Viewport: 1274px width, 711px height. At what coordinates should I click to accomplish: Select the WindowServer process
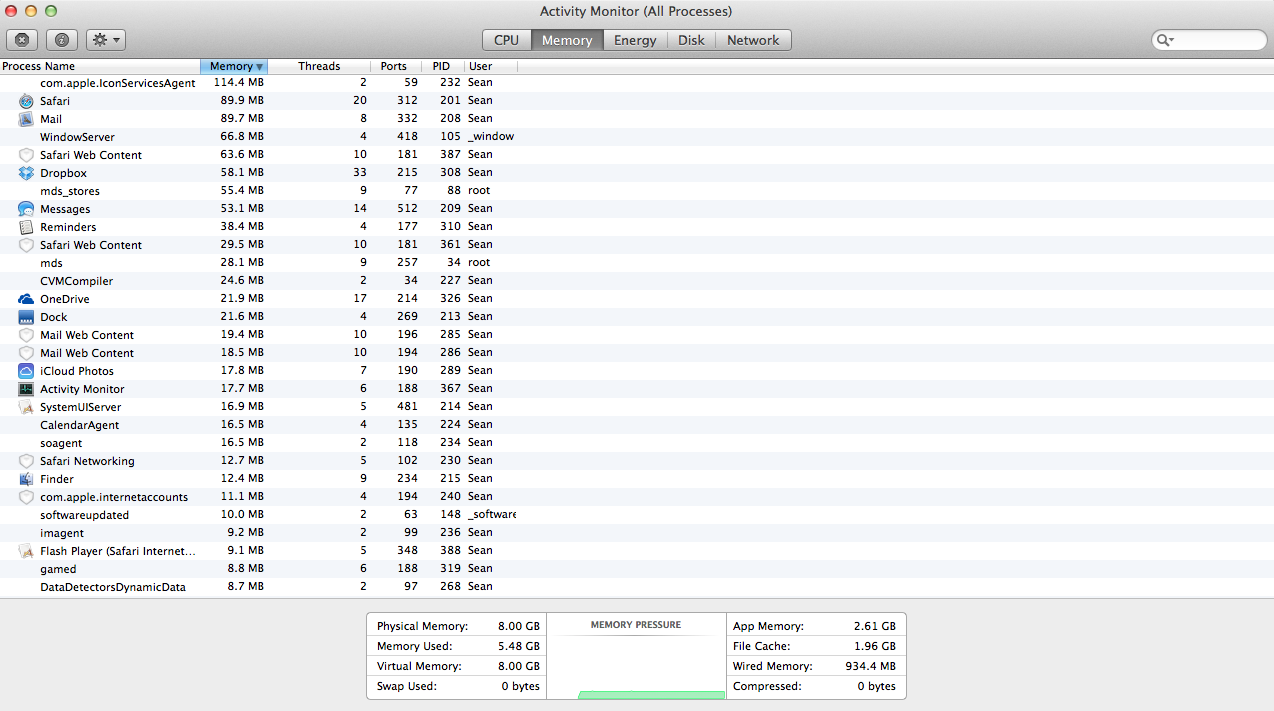(77, 137)
